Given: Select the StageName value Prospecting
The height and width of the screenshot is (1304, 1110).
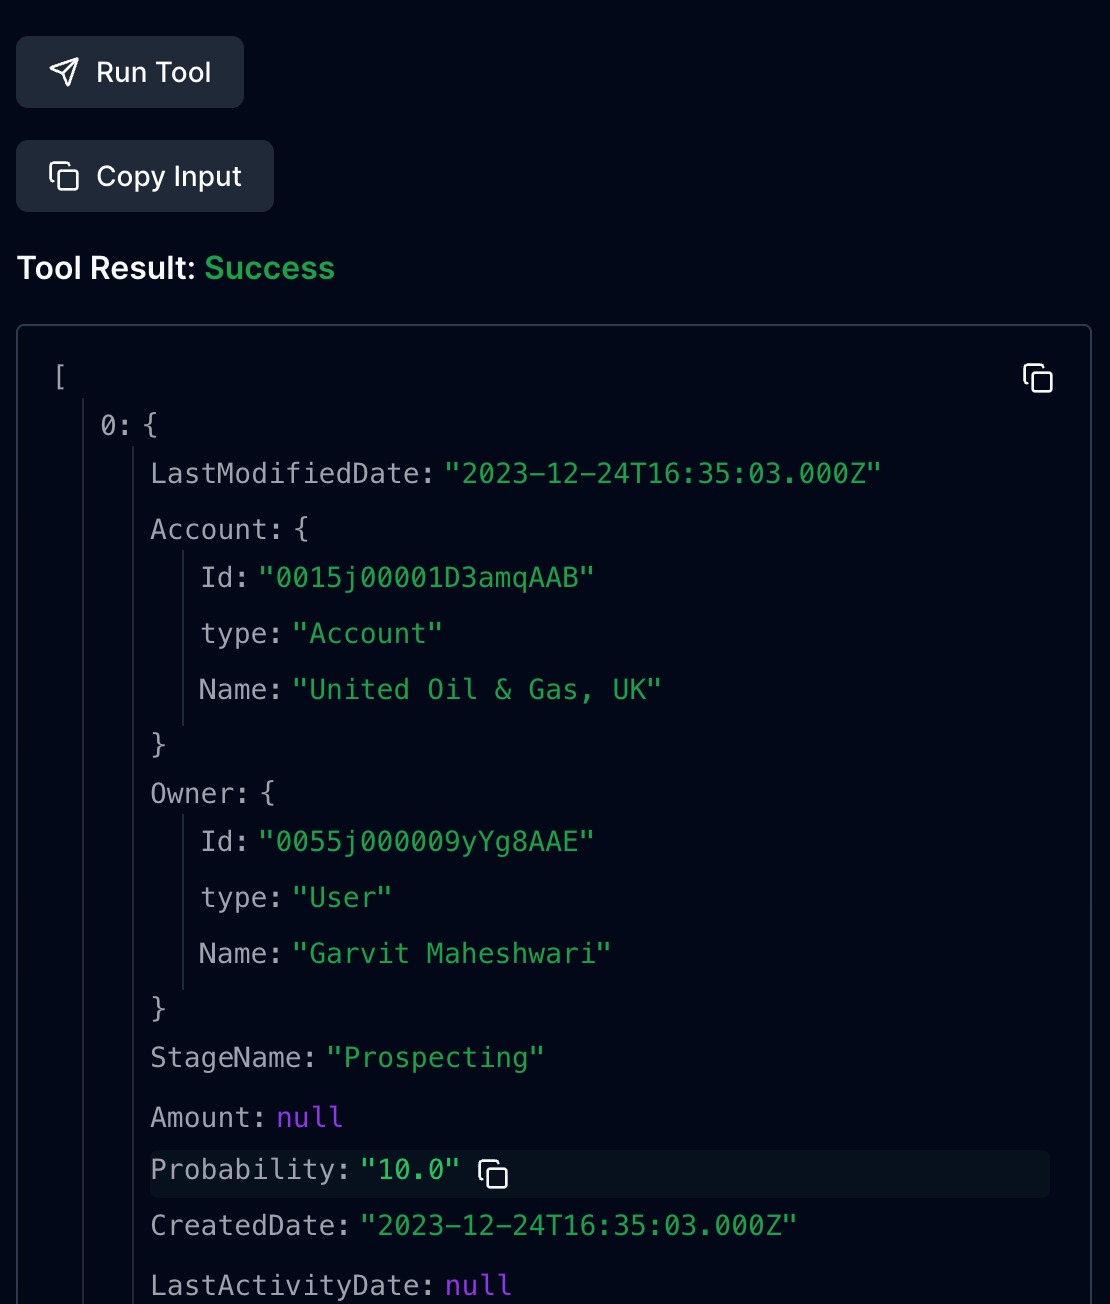Looking at the screenshot, I should (437, 1057).
